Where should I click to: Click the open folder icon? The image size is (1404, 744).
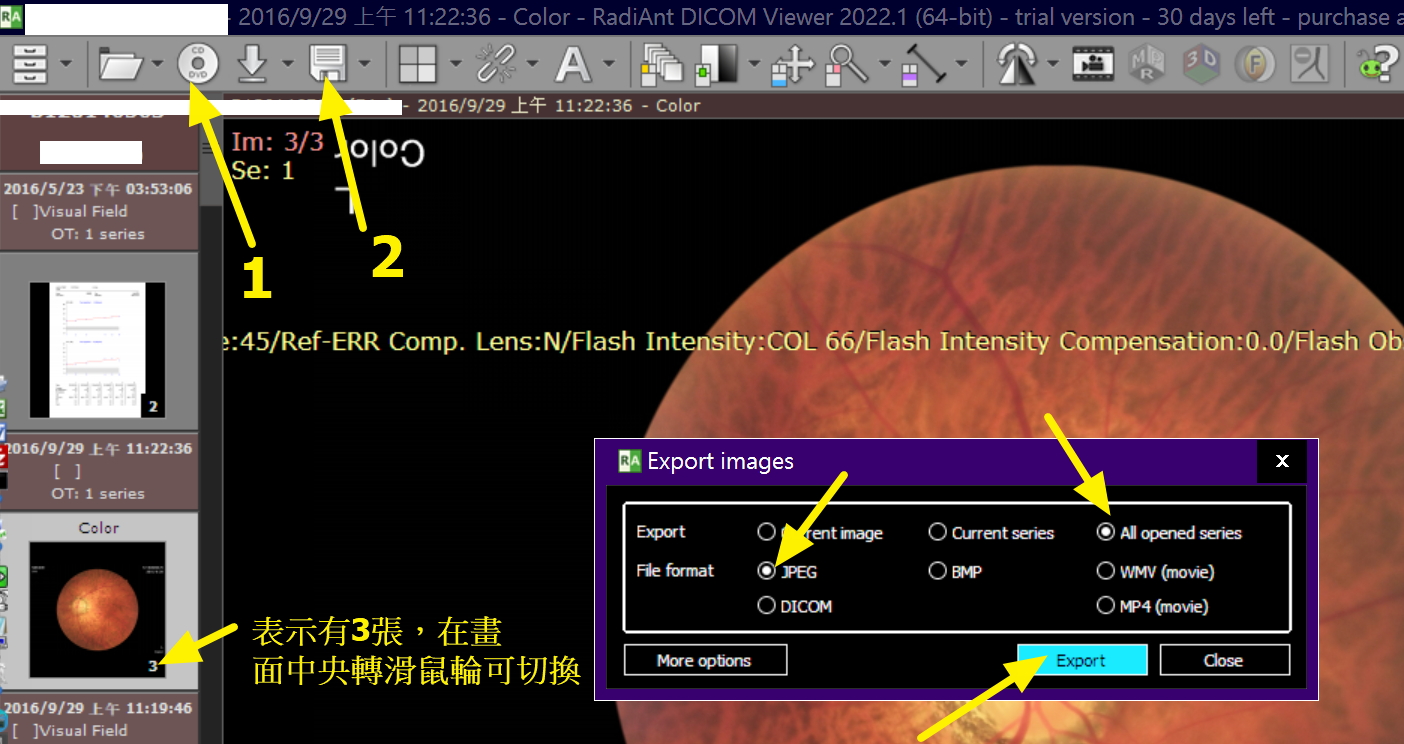pyautogui.click(x=121, y=65)
